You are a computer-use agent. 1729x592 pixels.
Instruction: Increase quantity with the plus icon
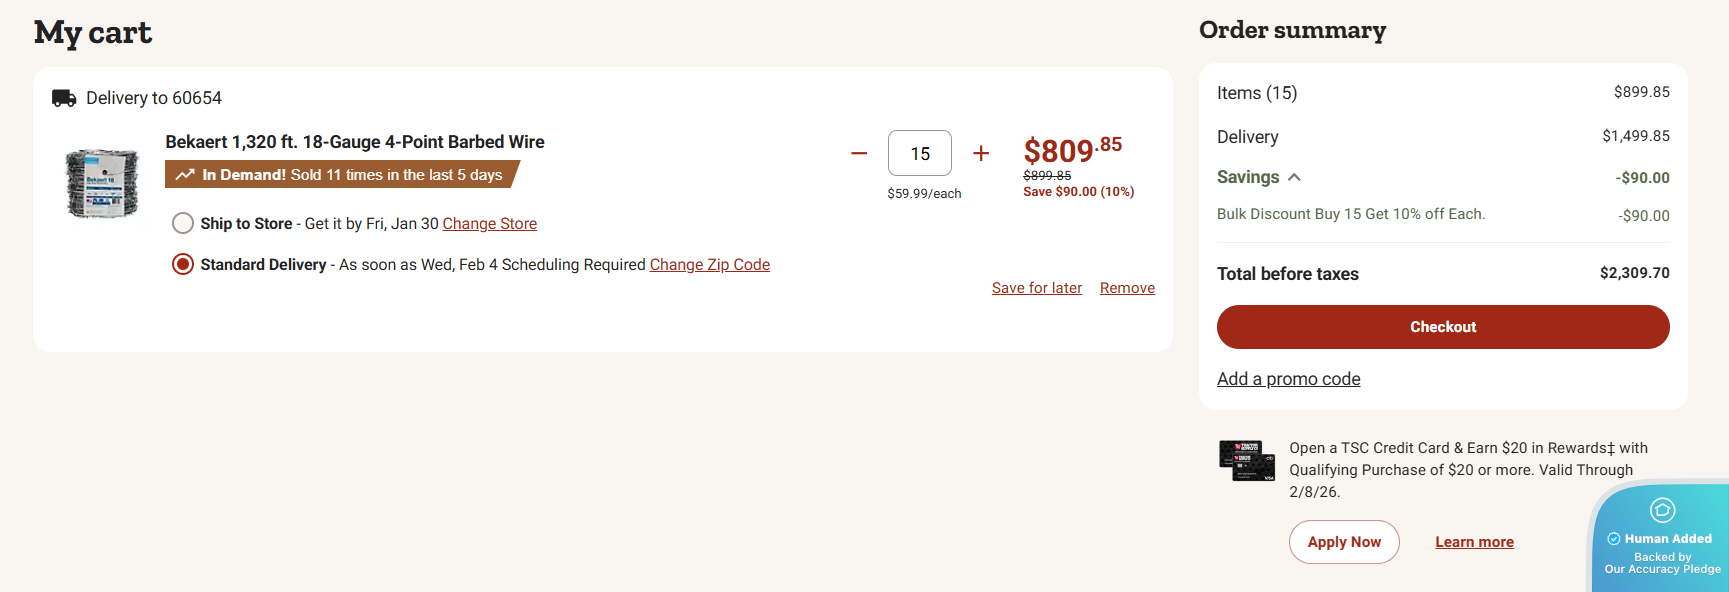tap(981, 153)
